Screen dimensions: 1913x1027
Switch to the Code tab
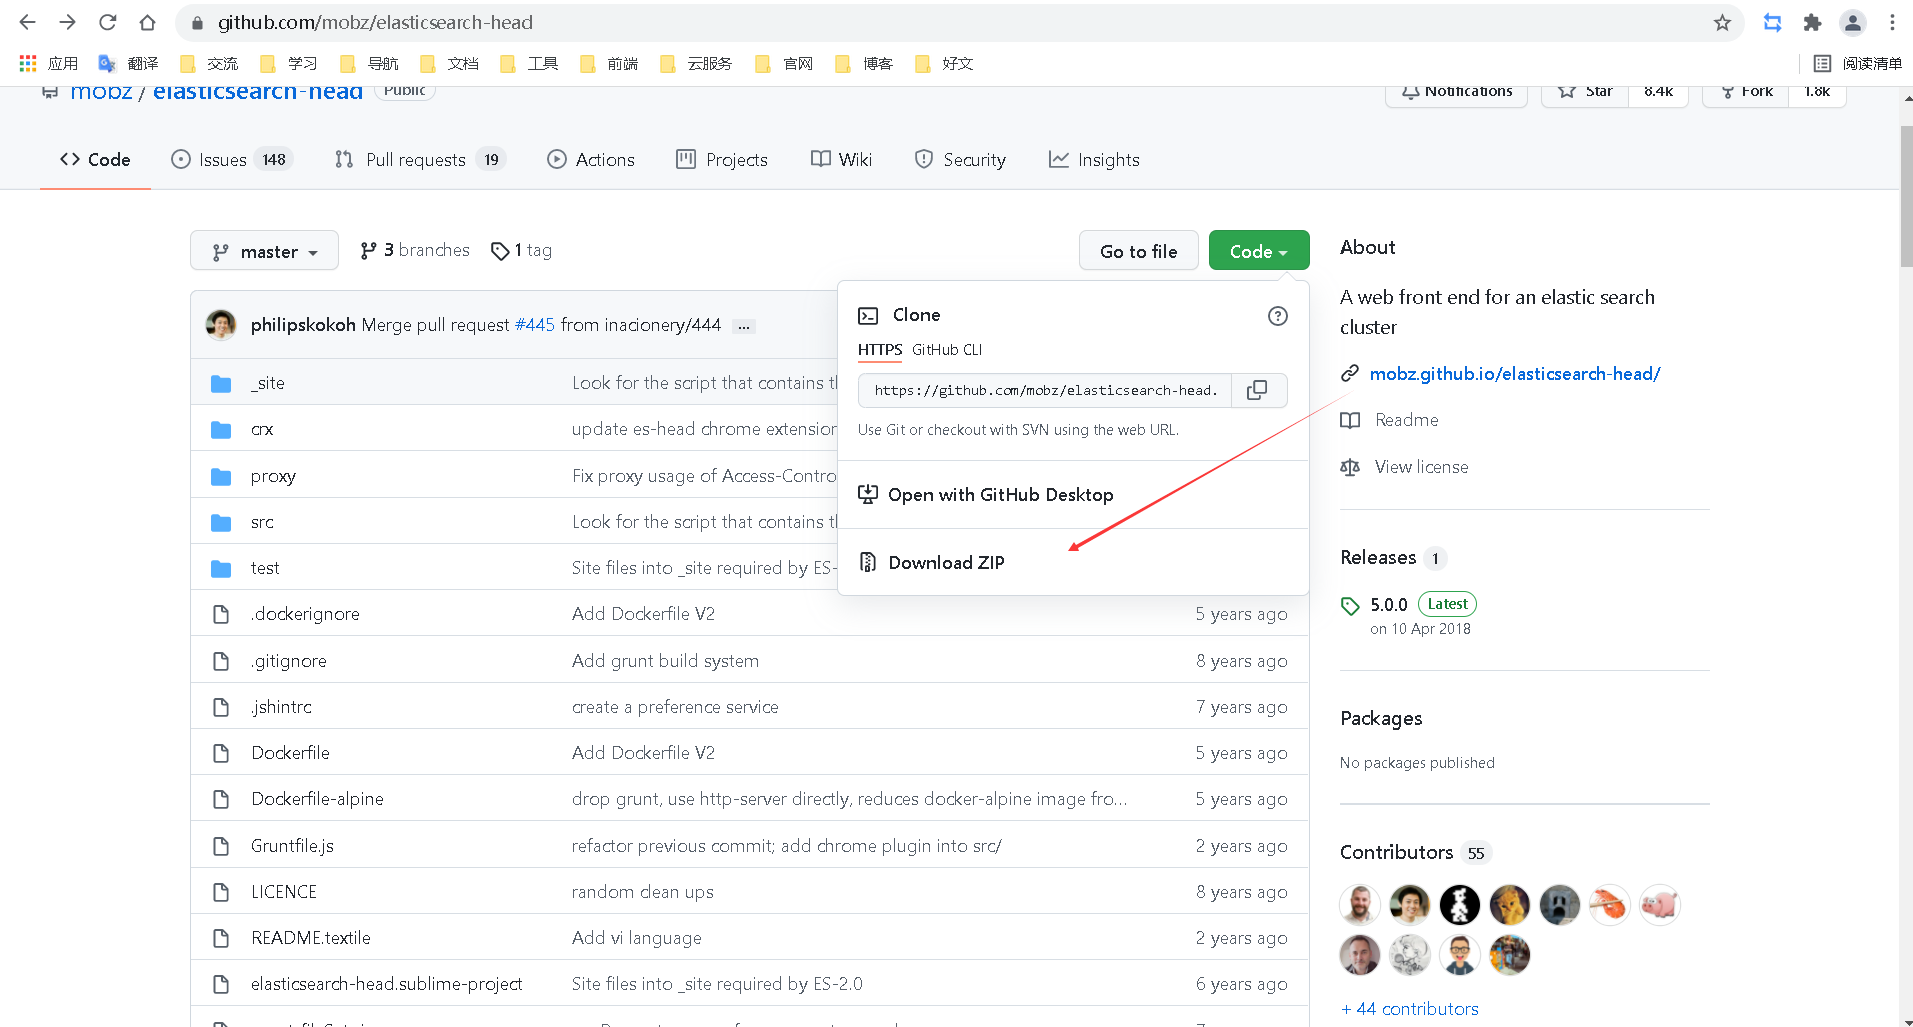click(x=95, y=160)
